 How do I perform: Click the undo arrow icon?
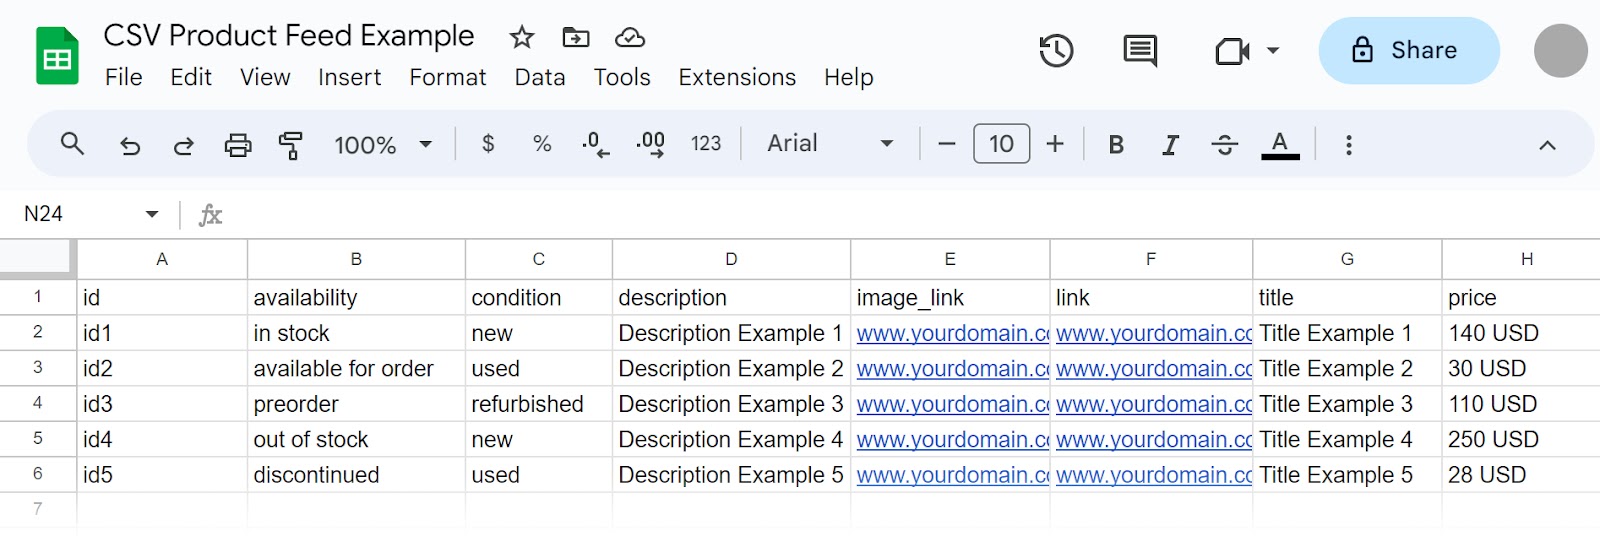130,145
